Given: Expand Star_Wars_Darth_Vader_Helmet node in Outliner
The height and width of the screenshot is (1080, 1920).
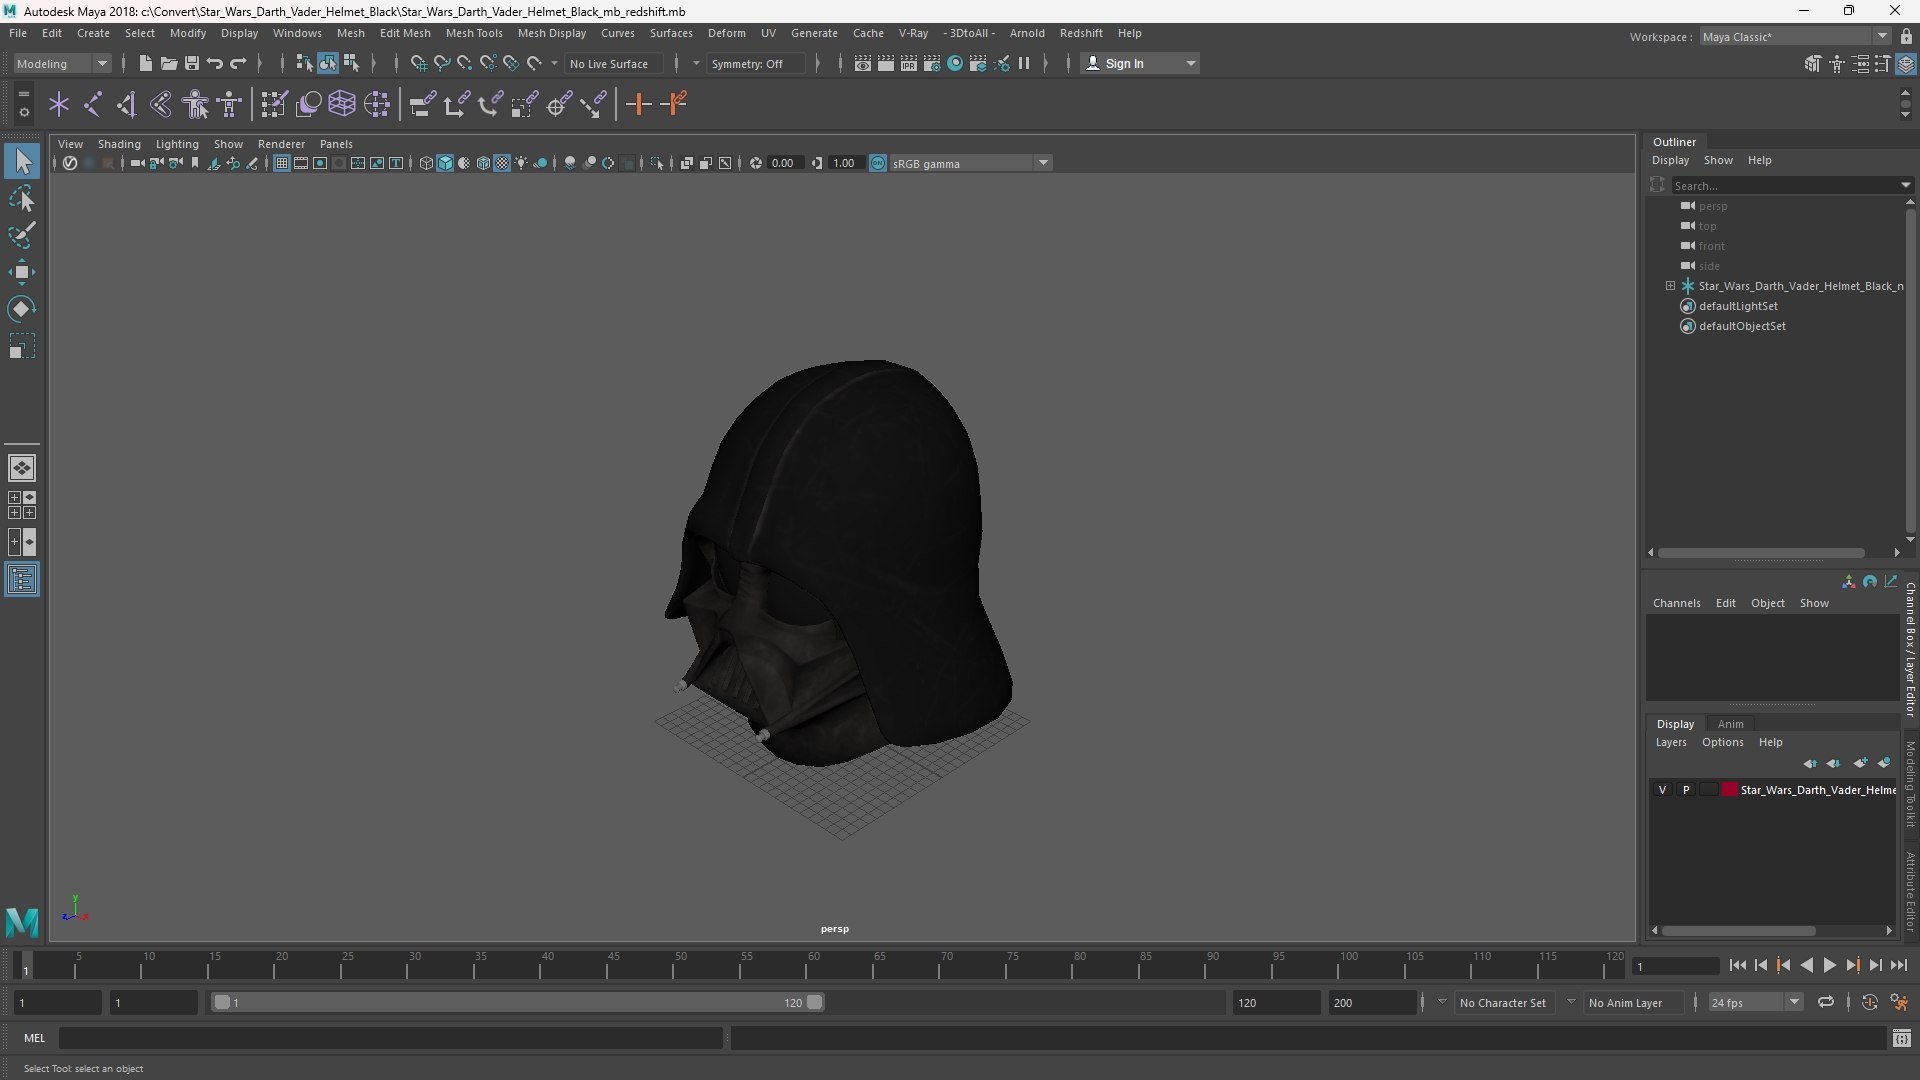Looking at the screenshot, I should tap(1670, 286).
